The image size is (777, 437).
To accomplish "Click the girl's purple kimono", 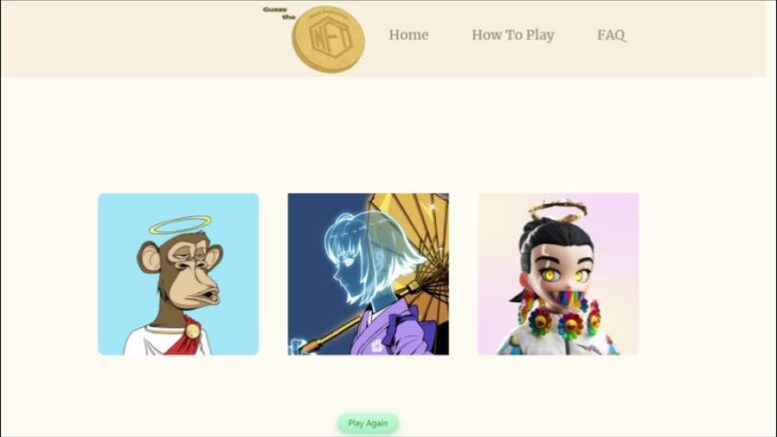I will tap(394, 330).
